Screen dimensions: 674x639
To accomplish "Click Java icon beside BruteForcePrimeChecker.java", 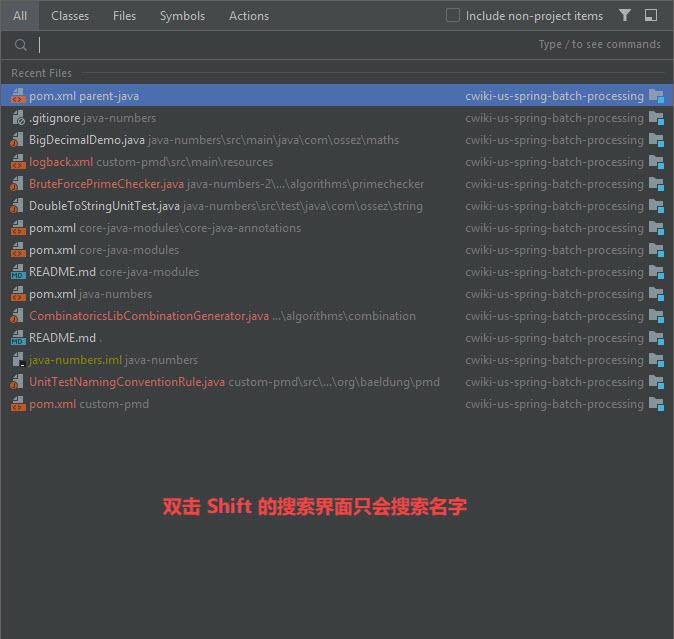I will click(x=18, y=183).
